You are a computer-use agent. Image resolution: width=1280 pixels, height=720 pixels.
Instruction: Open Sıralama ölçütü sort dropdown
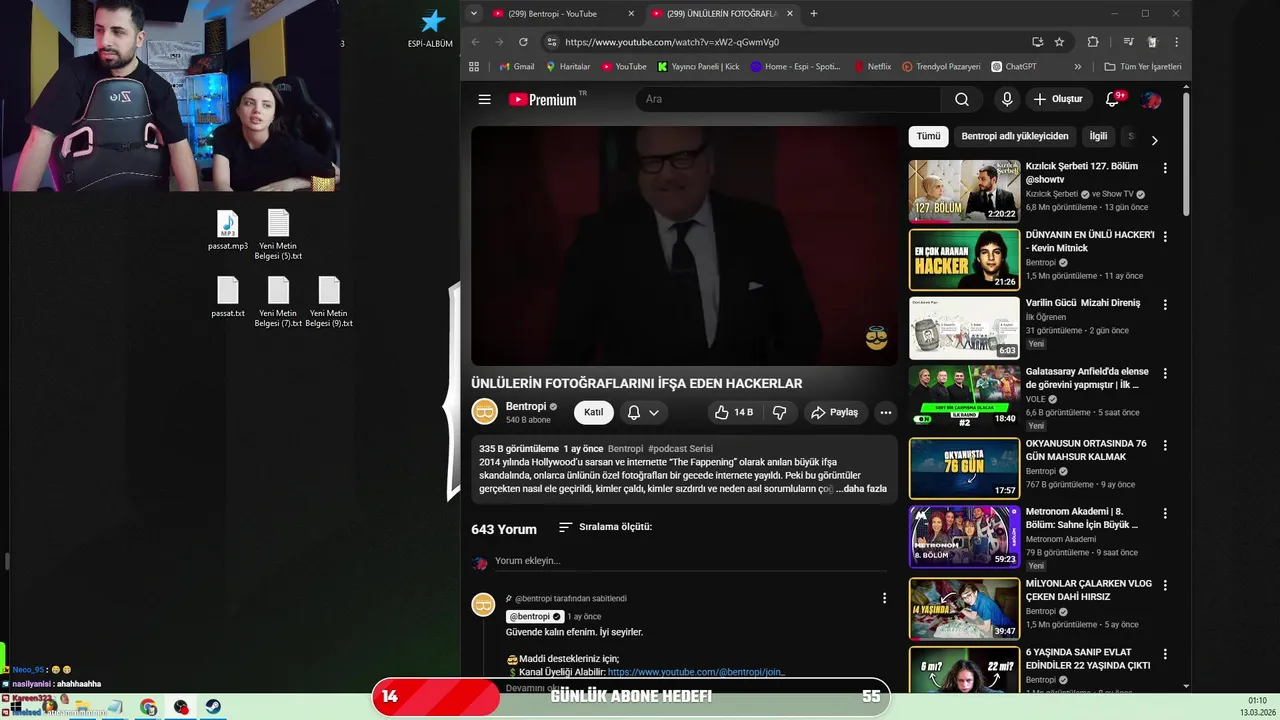point(605,527)
